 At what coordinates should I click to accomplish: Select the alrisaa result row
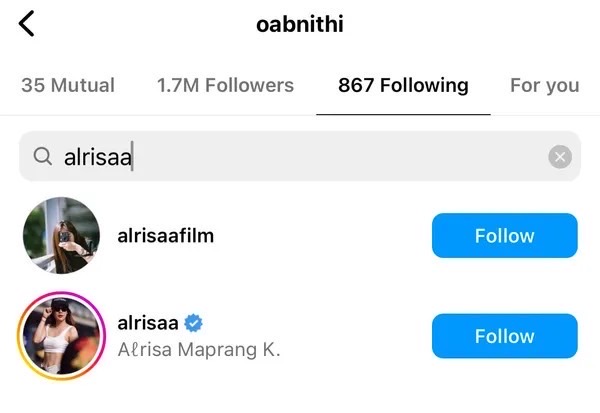pos(300,336)
